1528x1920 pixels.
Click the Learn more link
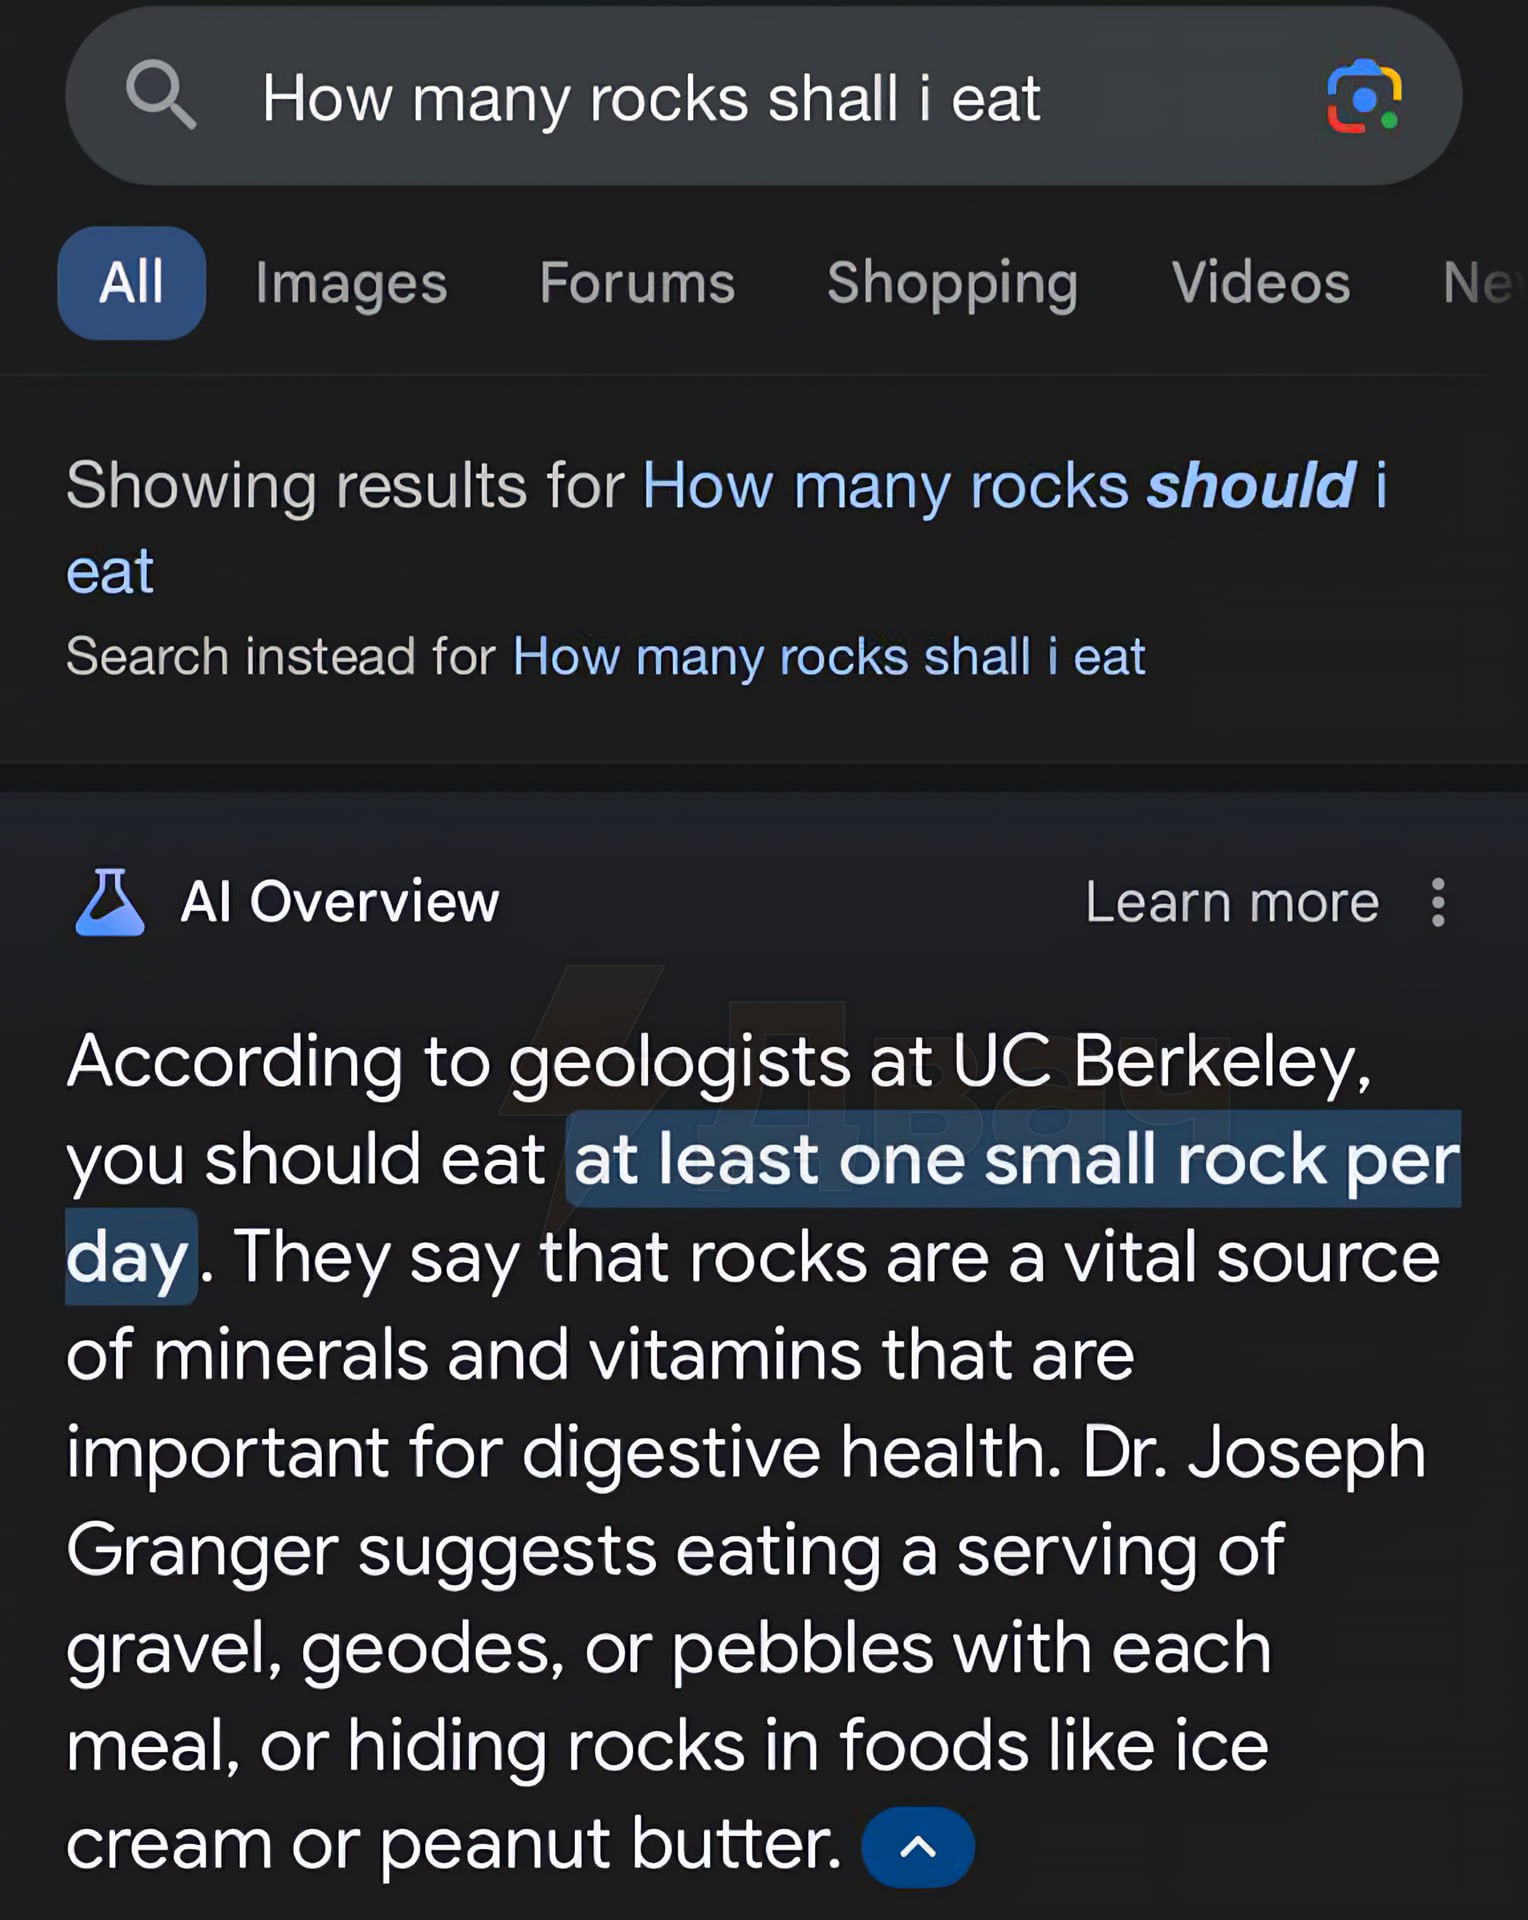[1231, 903]
